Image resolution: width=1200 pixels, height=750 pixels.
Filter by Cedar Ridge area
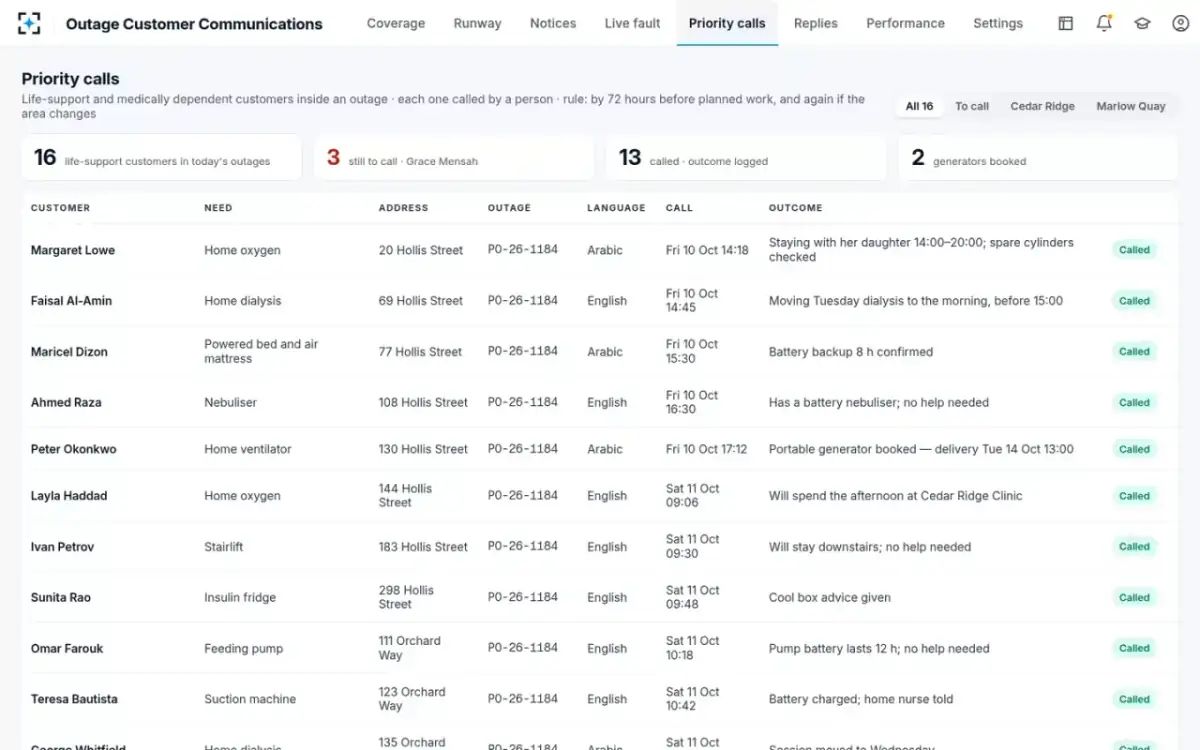[x=1043, y=106]
